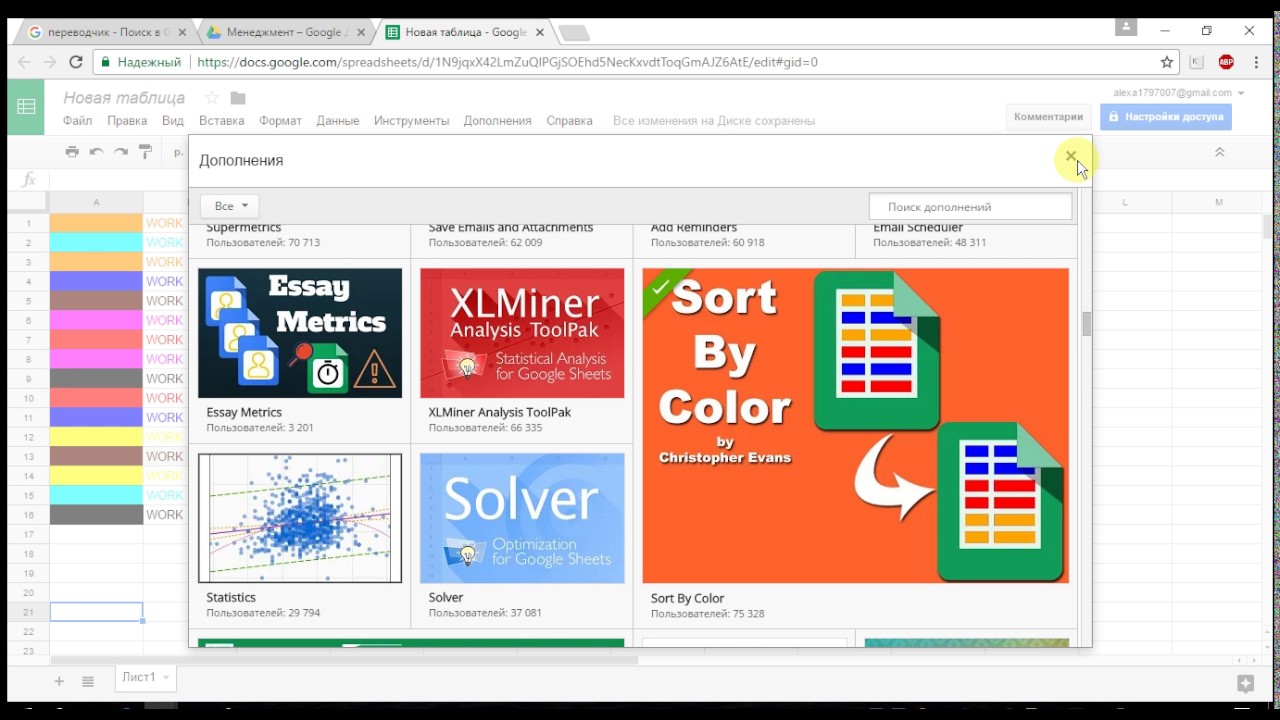Viewport: 1280px width, 720px height.
Task: Open Лист1 sheet tab dropdown
Action: click(165, 678)
